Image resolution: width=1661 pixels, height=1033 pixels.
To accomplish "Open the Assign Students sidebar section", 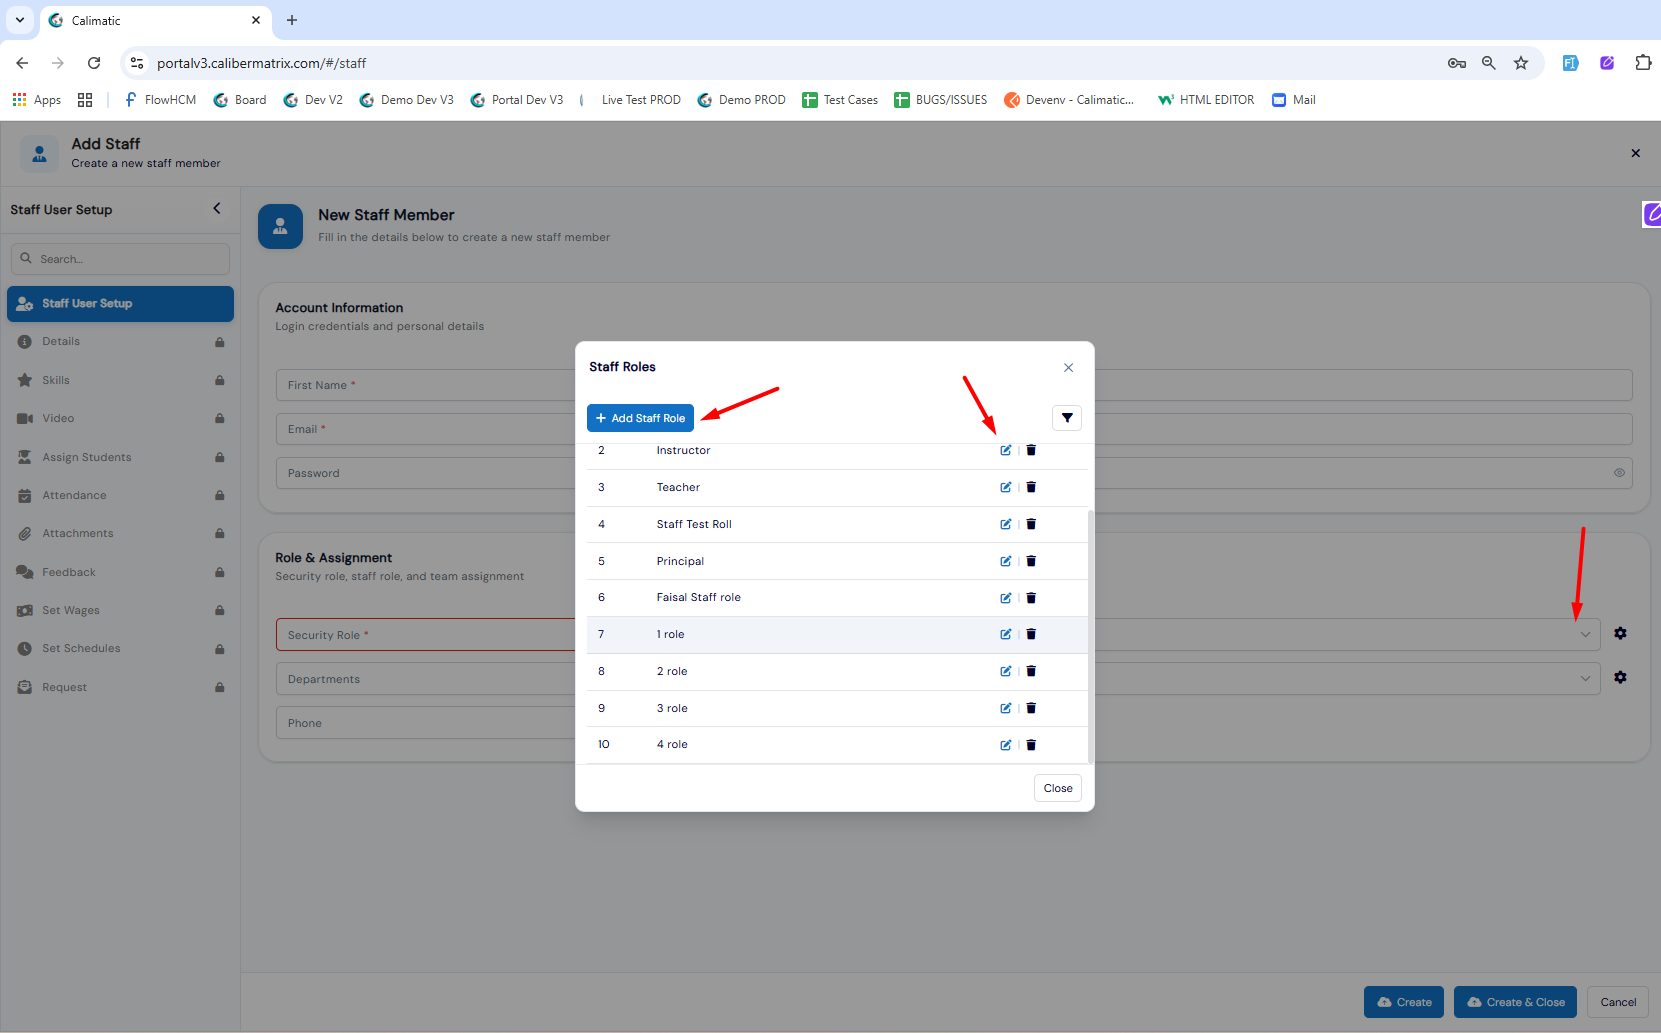I will coord(120,457).
